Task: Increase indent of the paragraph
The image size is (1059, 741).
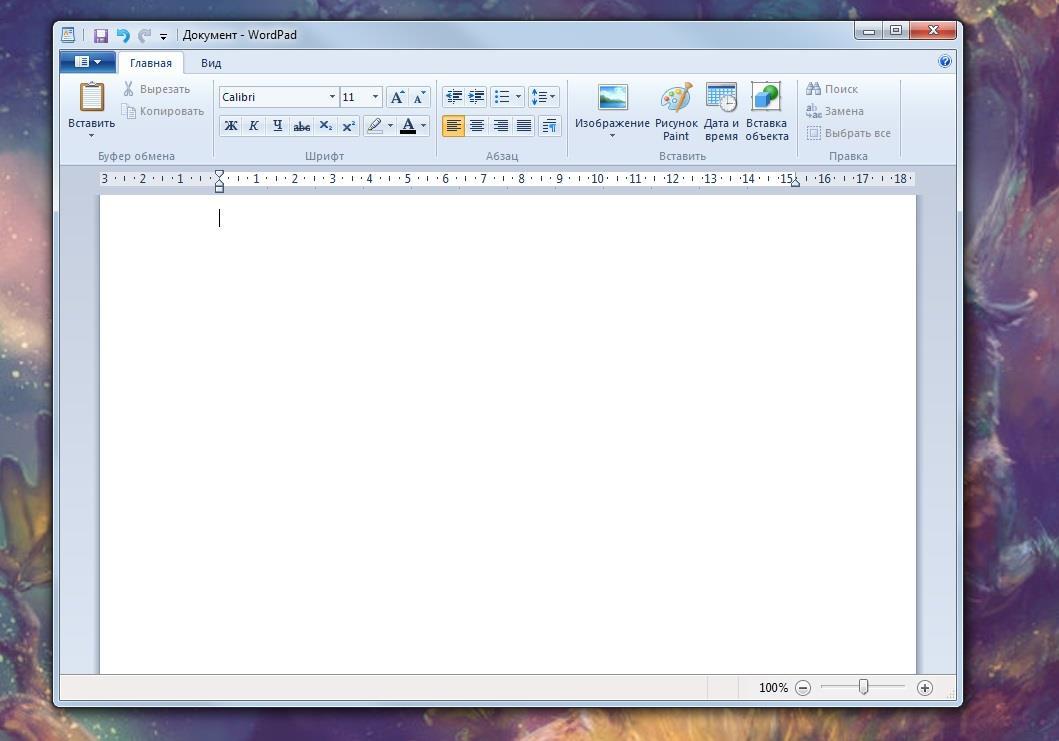Action: [476, 97]
